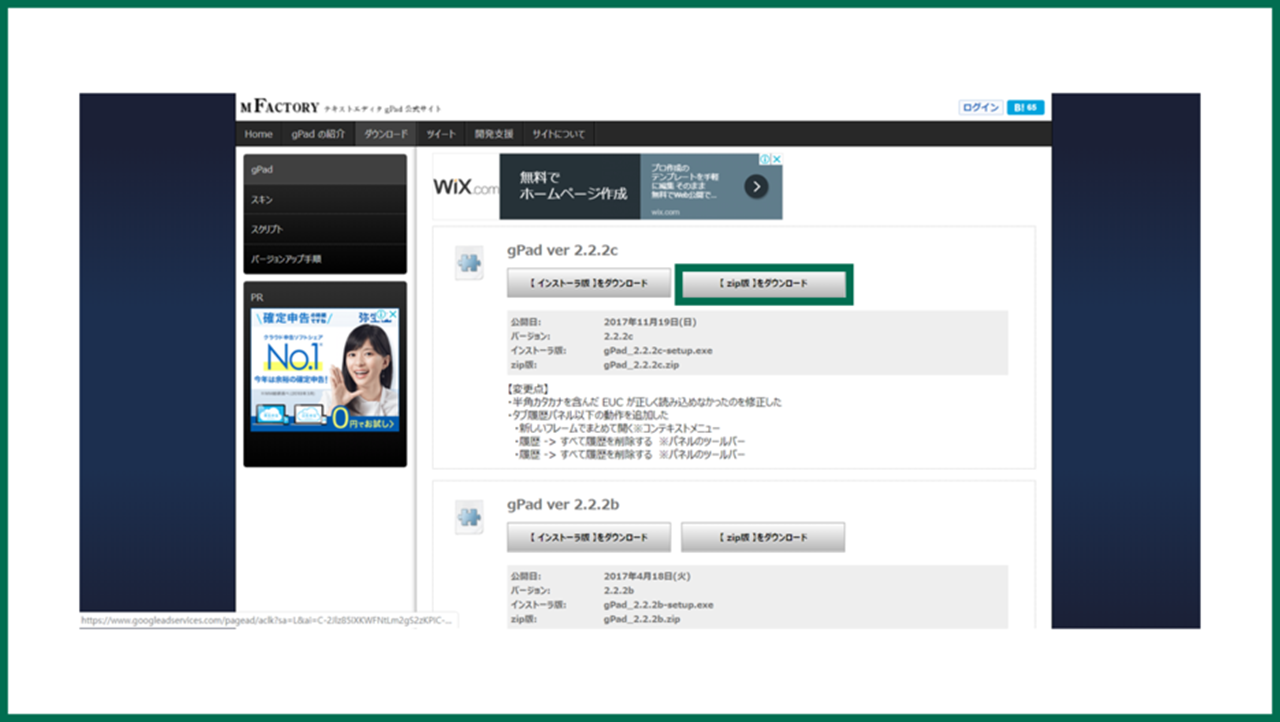Click the date 2017年4月18日(火)
This screenshot has width=1280, height=722.
click(x=646, y=576)
